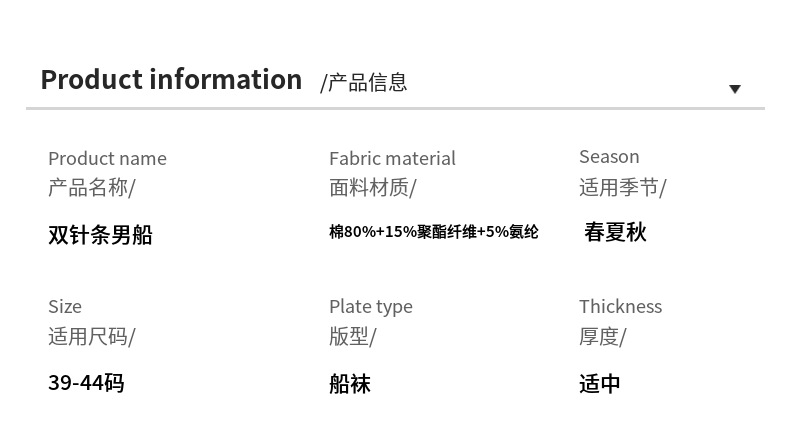The height and width of the screenshot is (441, 790).
Task: Select the 双针条男船 product name value
Action: [100, 235]
